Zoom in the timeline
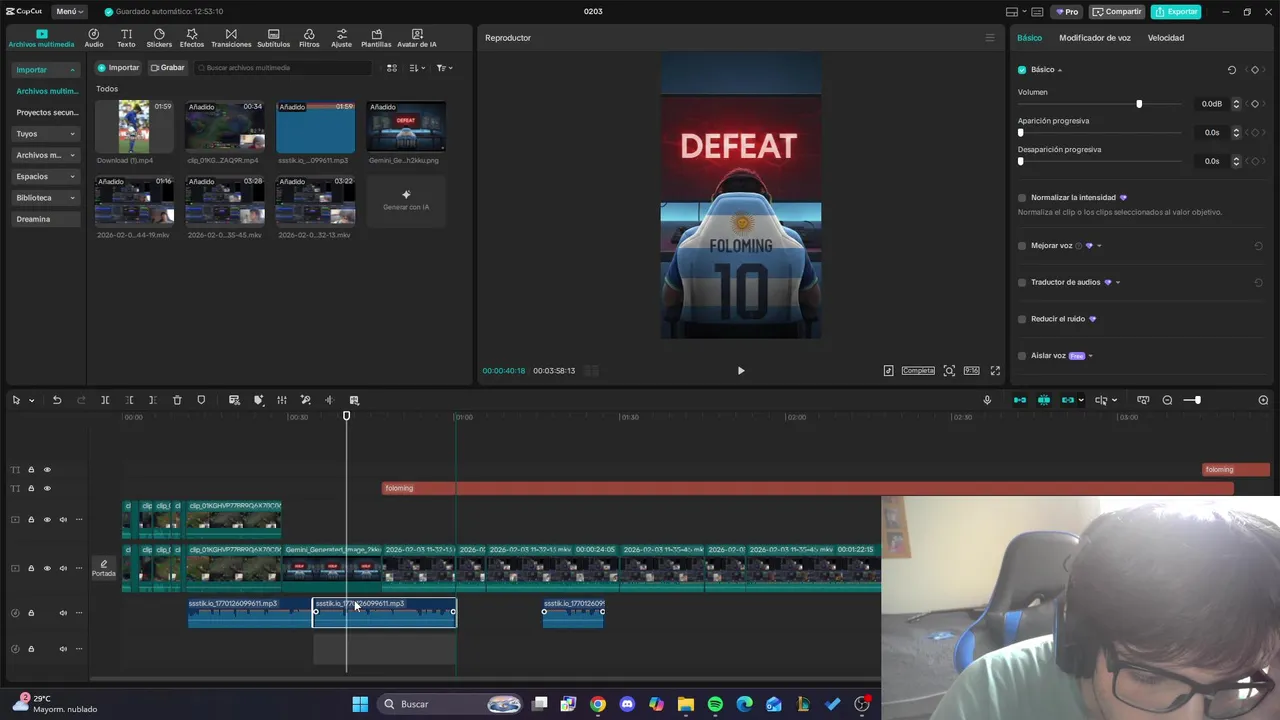1280x720 pixels. tap(1263, 400)
